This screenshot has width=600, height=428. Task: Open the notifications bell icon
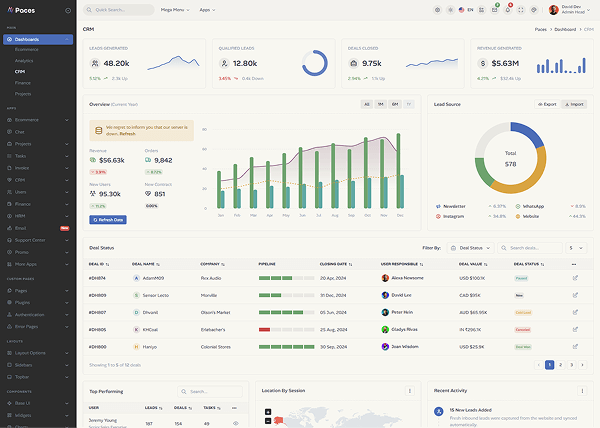[x=508, y=9]
